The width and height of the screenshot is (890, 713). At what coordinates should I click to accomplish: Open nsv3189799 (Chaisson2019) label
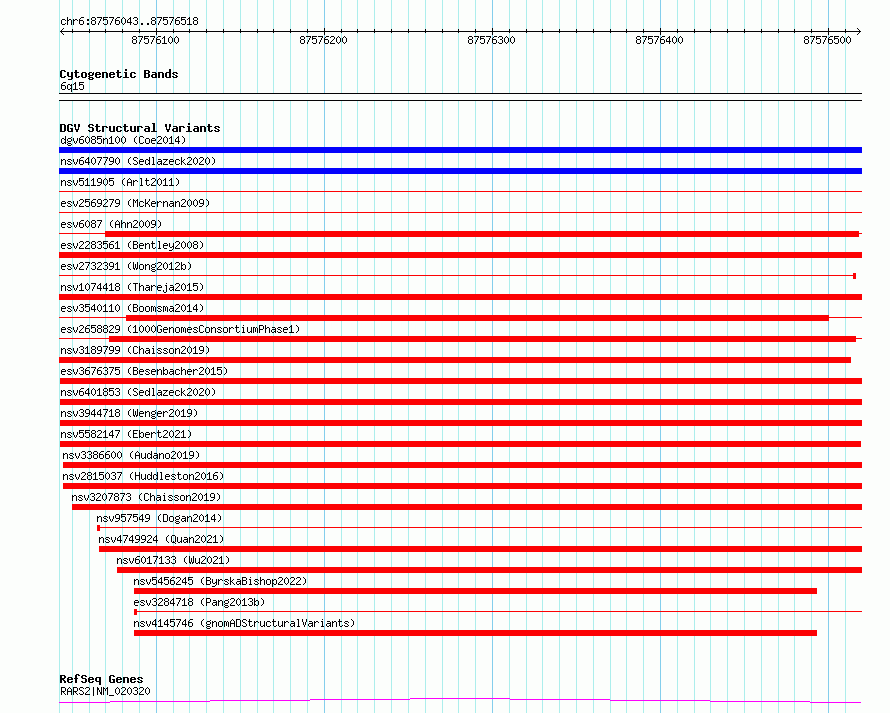(135, 350)
